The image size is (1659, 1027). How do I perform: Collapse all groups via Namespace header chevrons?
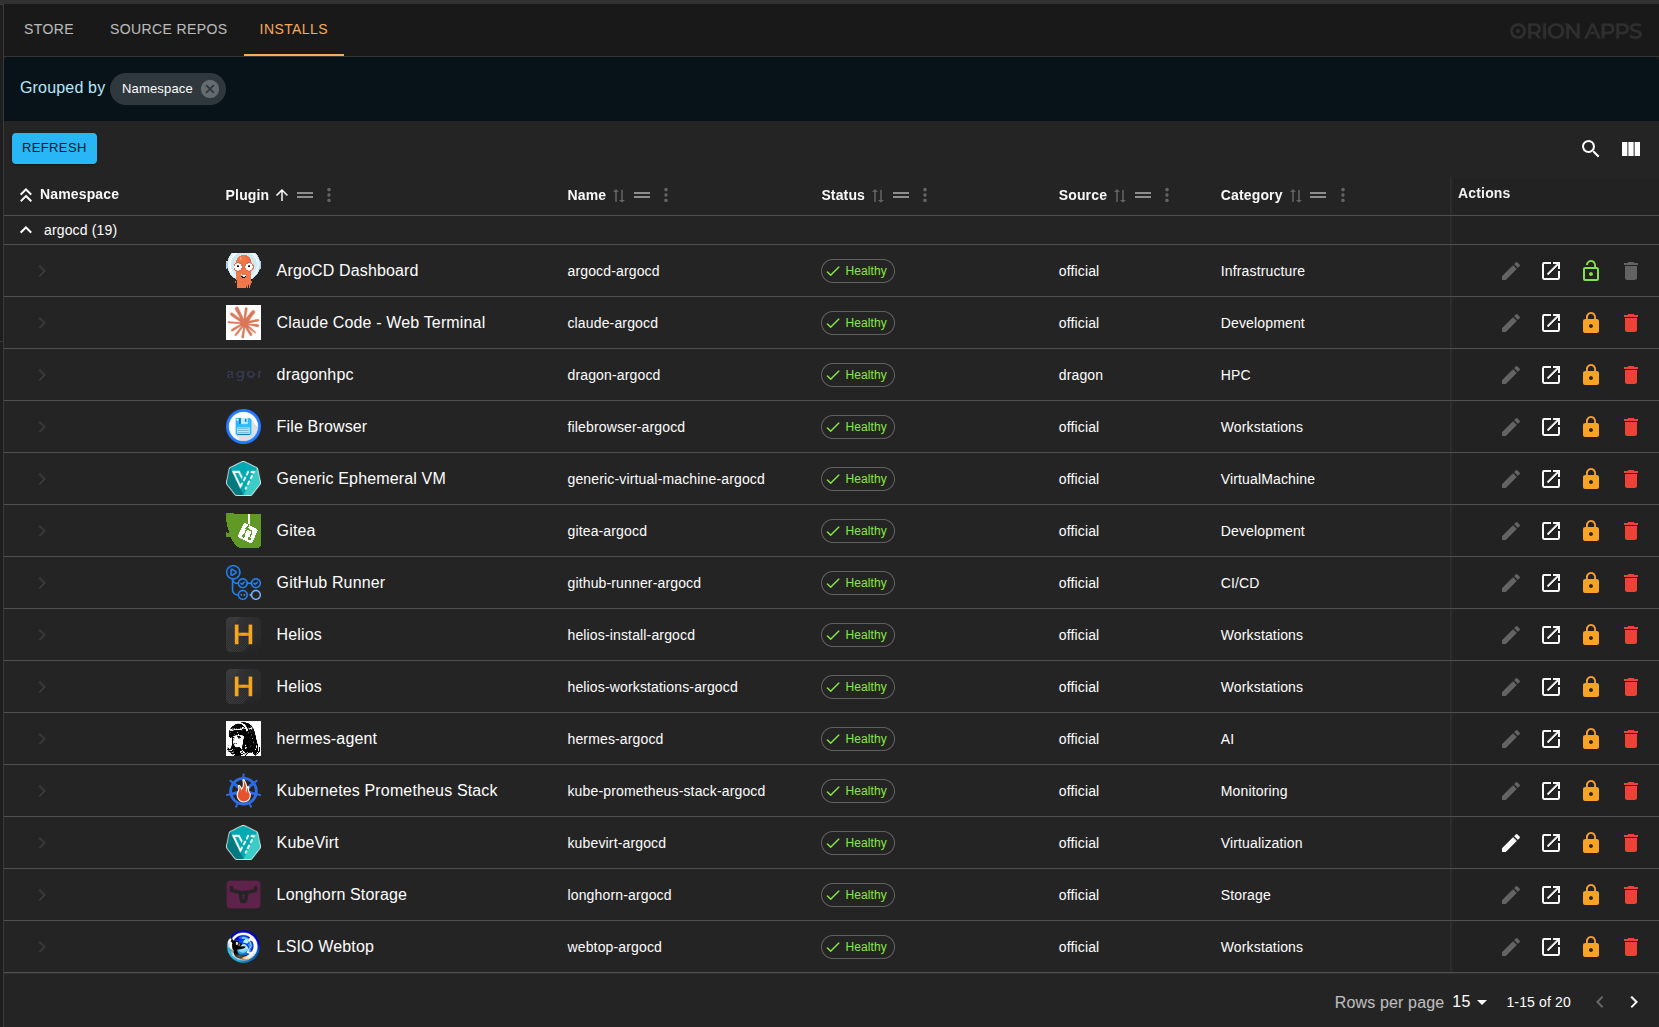click(26, 195)
